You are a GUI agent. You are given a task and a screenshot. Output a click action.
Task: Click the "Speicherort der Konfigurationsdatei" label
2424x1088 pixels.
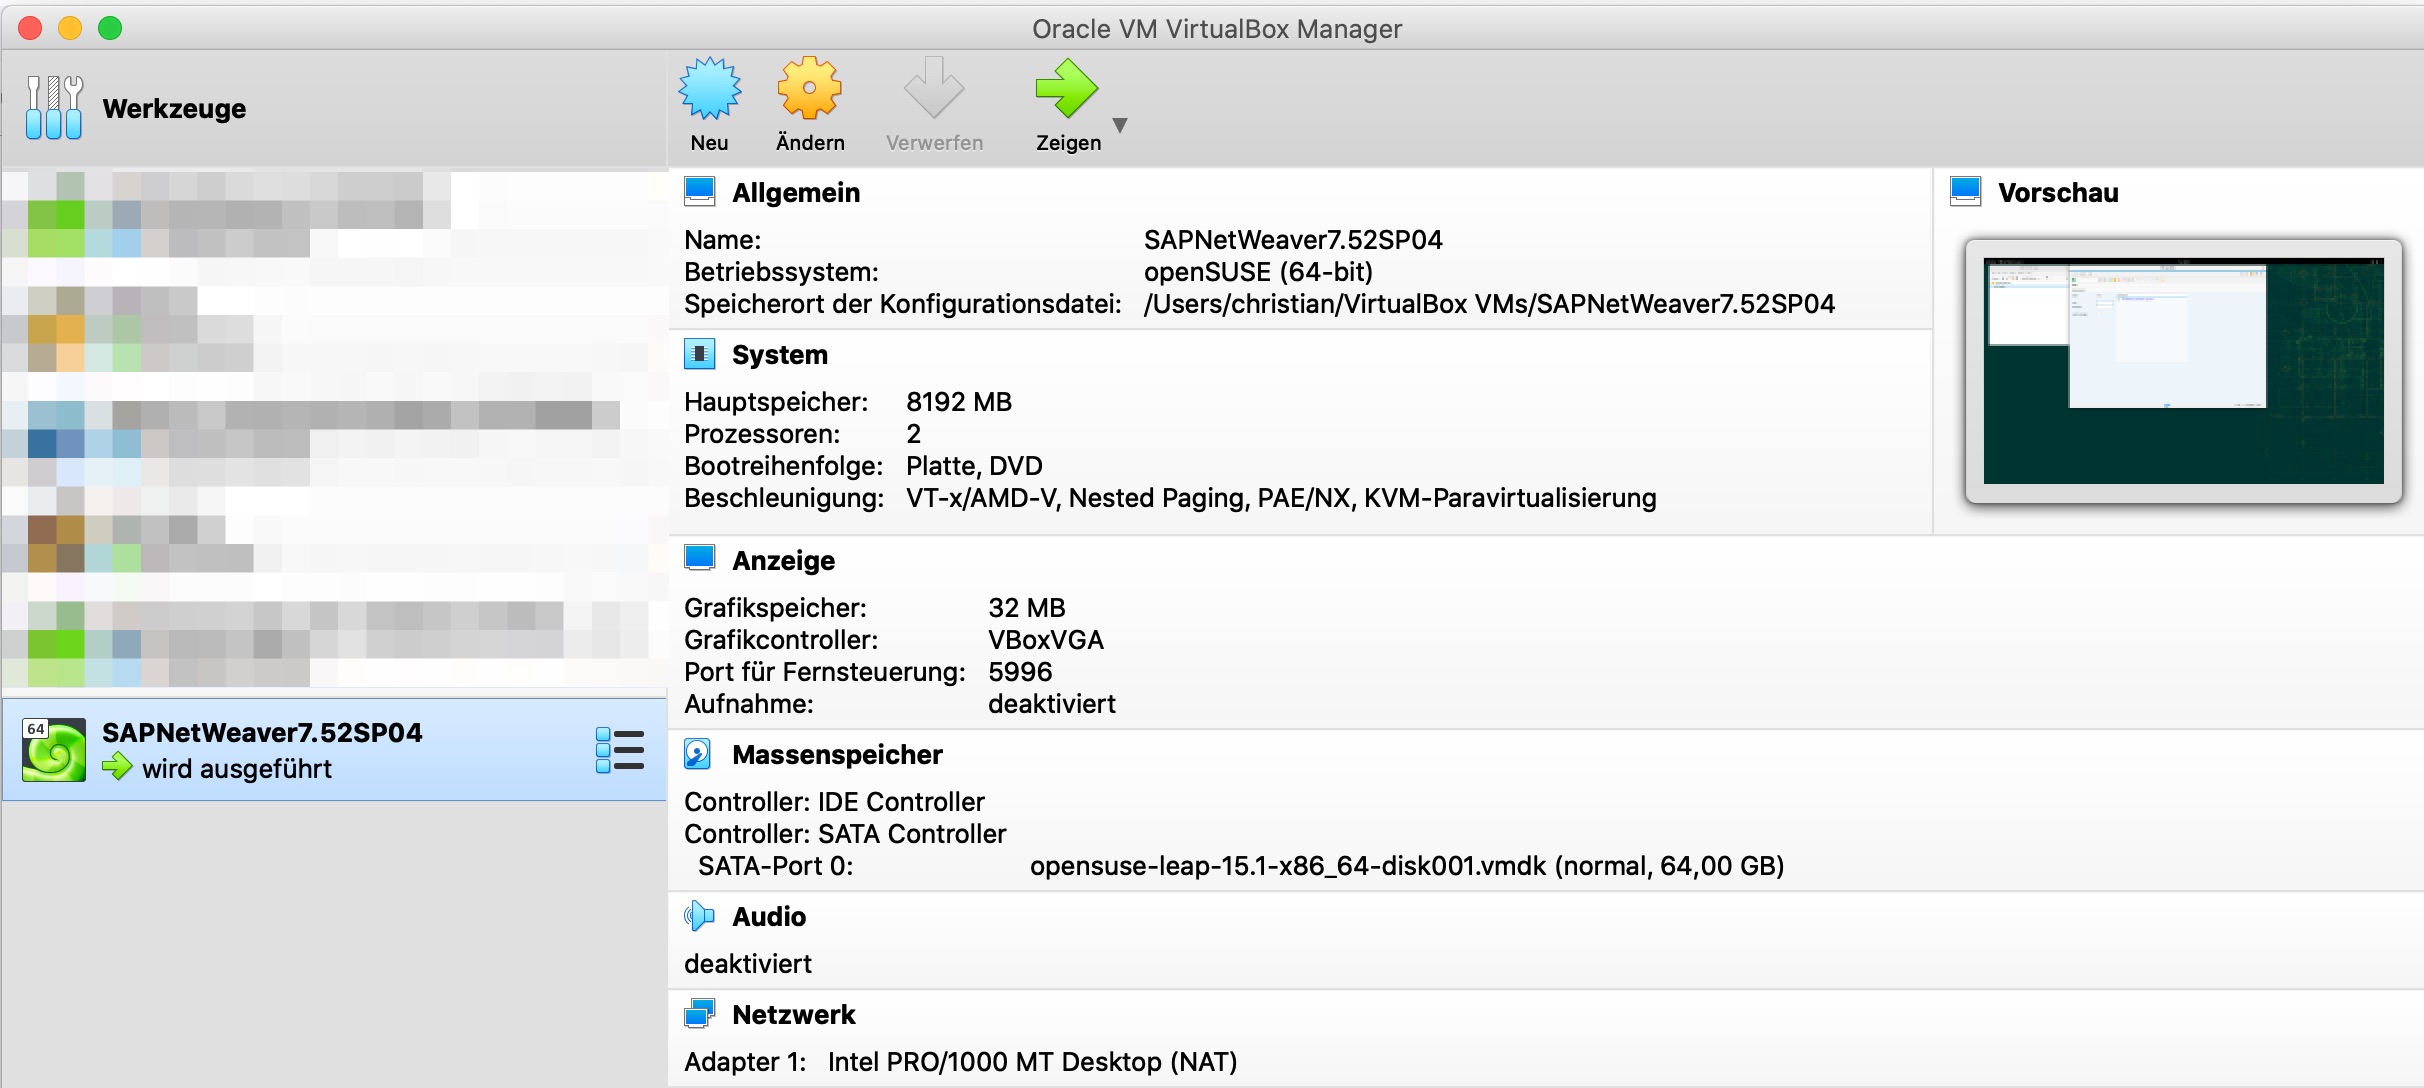point(903,304)
